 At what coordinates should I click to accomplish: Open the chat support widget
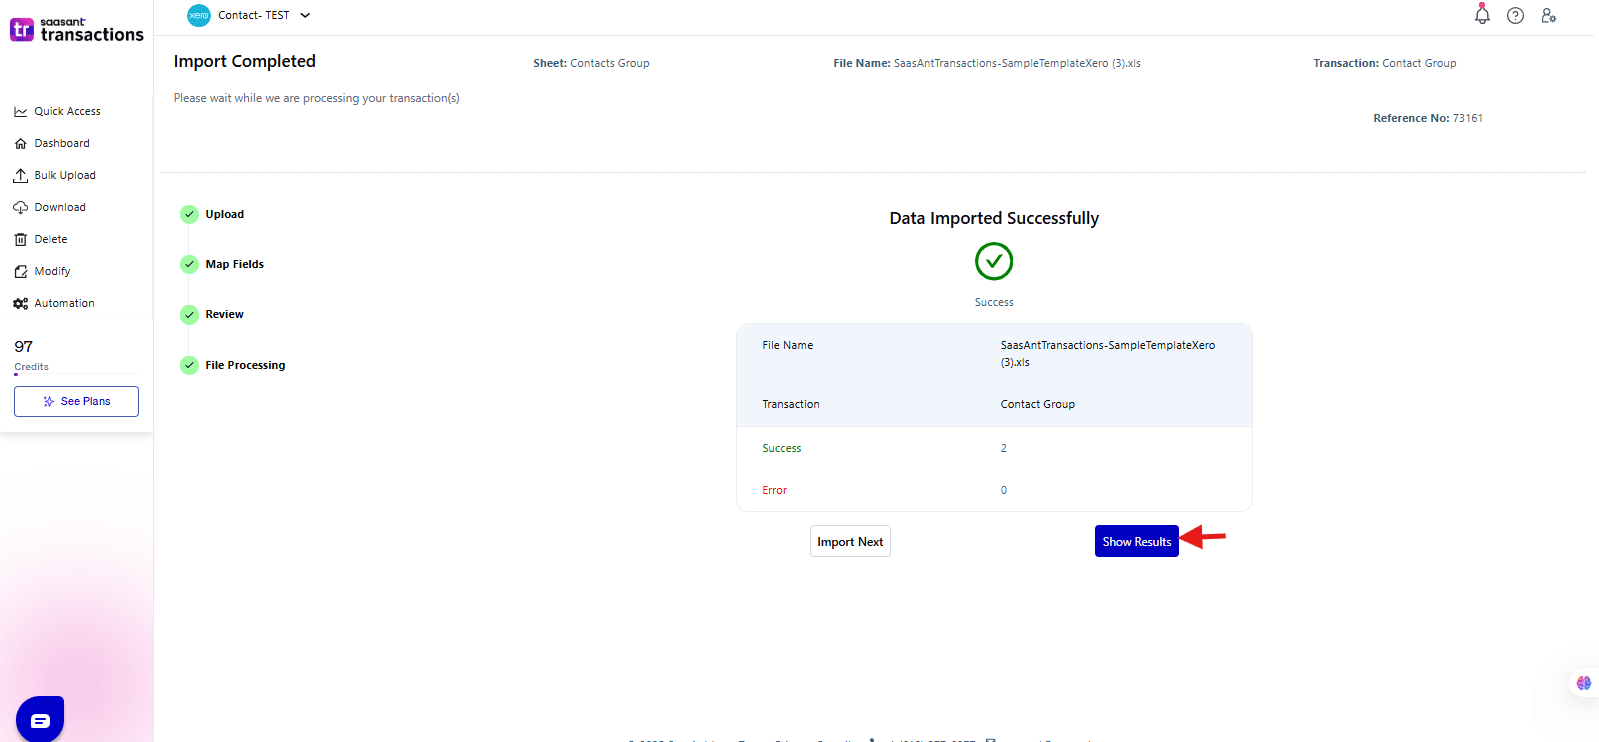pos(40,719)
